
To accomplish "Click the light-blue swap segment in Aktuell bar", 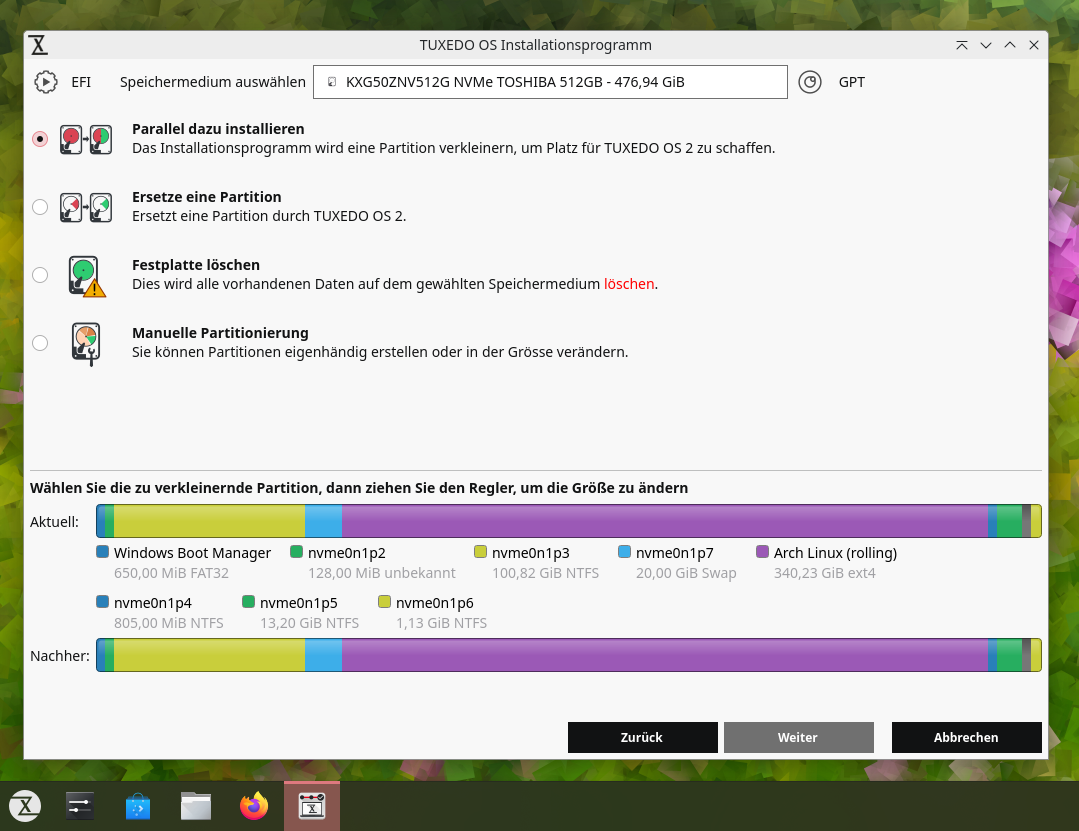I will (323, 521).
